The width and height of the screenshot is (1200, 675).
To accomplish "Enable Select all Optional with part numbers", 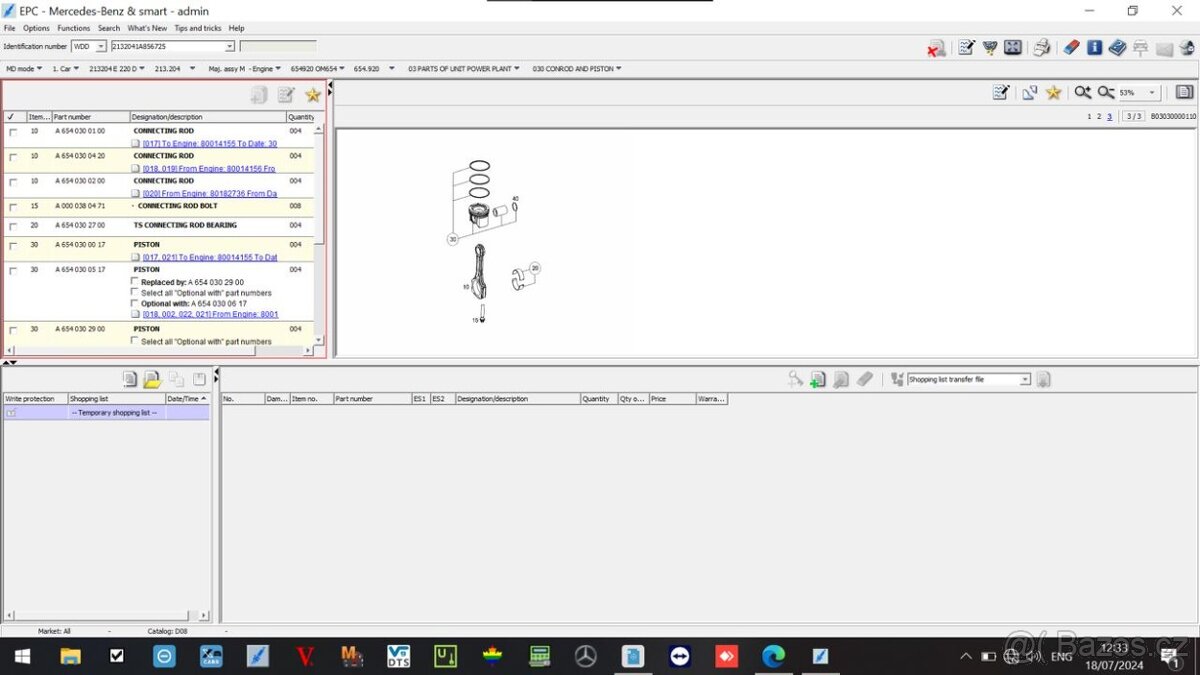I will 135,292.
